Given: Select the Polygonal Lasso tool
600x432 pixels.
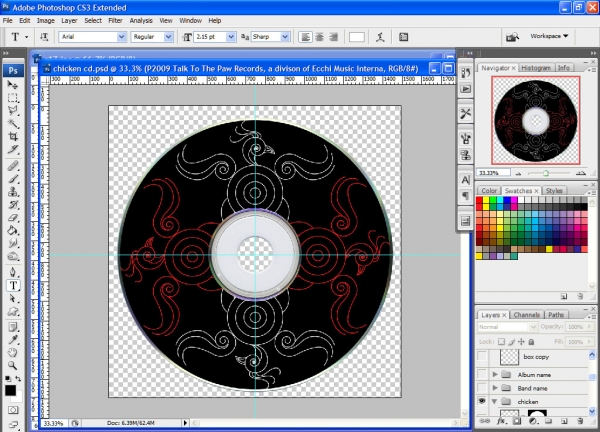Looking at the screenshot, I should pos(13,110).
